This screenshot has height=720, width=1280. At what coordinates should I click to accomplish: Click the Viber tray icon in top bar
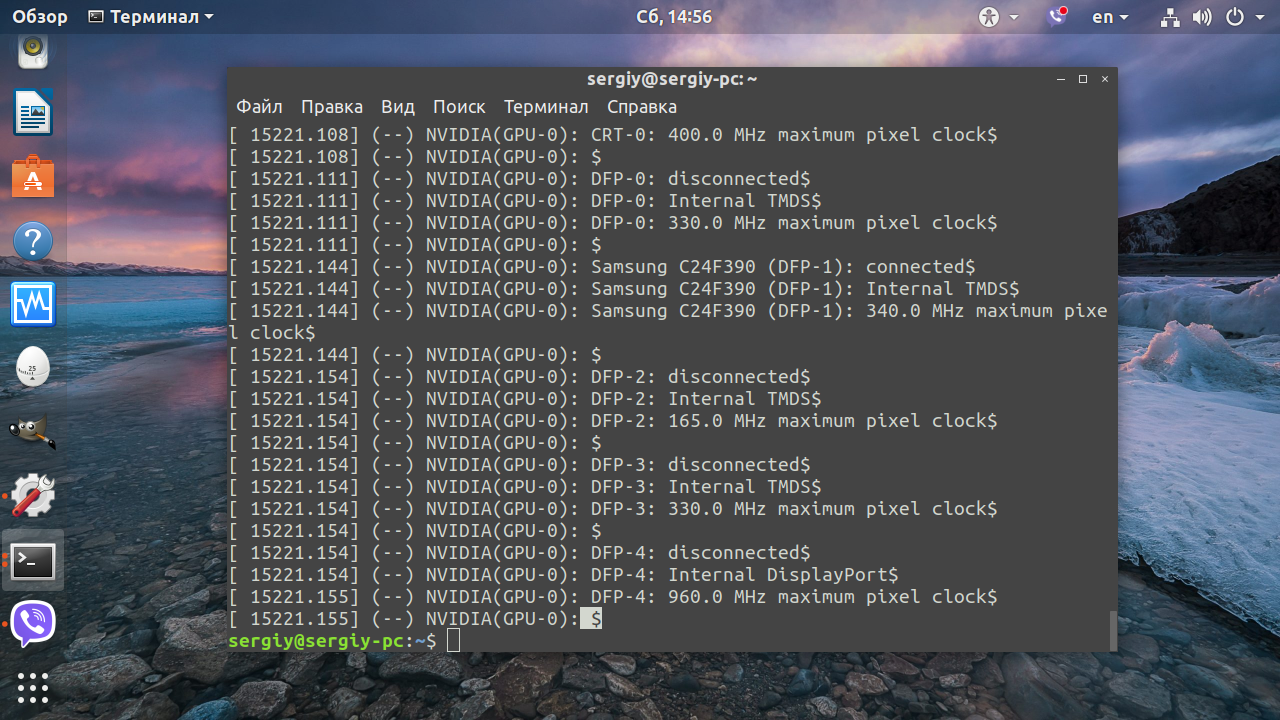pyautogui.click(x=1058, y=16)
